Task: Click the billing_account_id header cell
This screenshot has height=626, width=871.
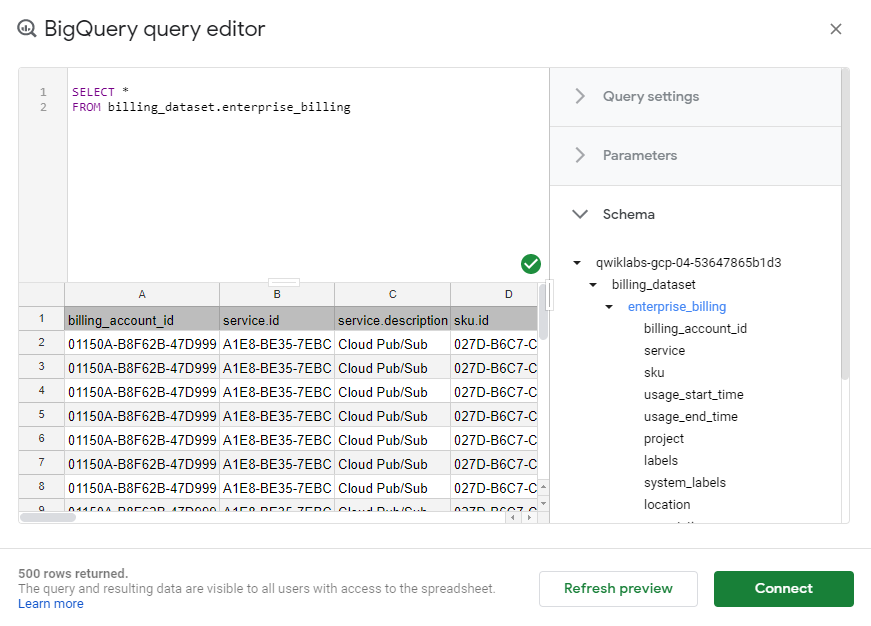Action: (x=142, y=320)
